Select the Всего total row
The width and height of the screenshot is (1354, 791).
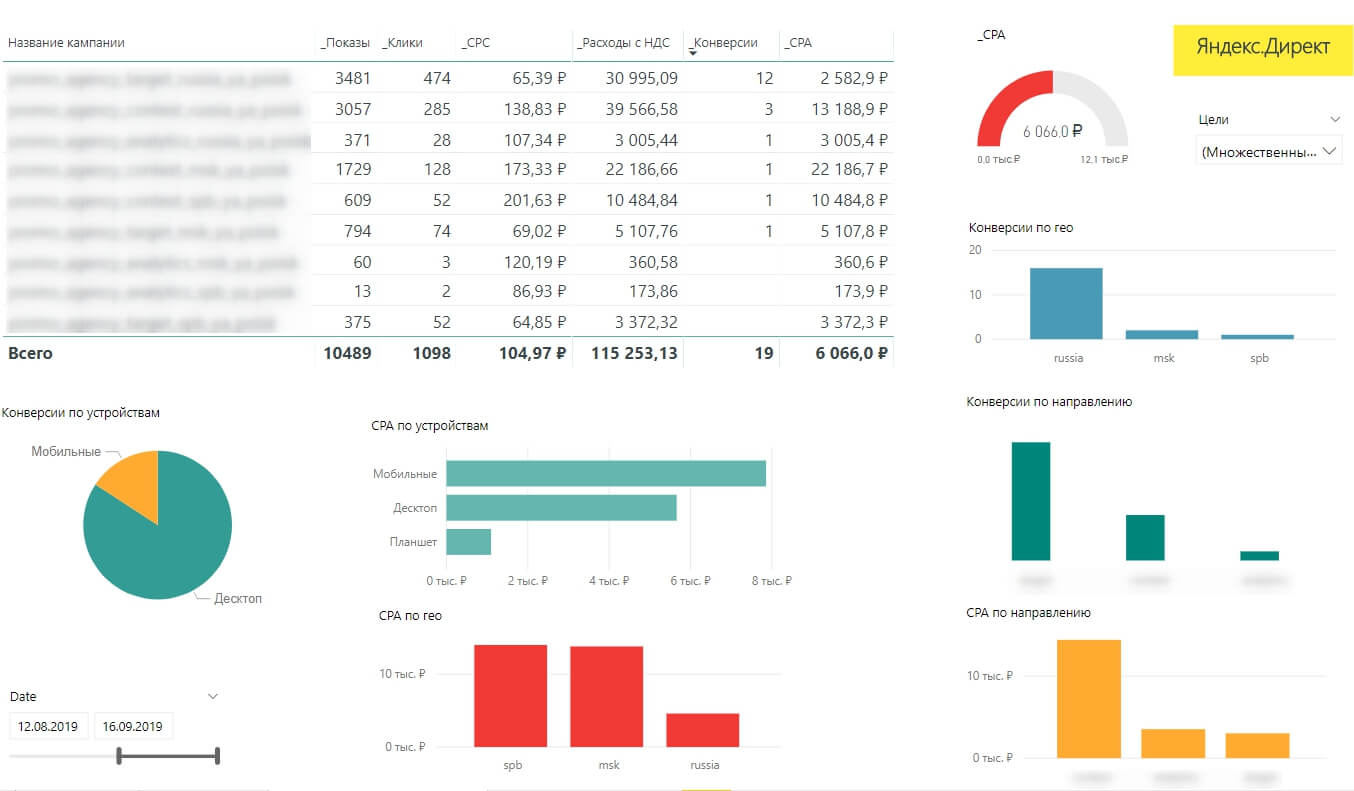pyautogui.click(x=449, y=353)
